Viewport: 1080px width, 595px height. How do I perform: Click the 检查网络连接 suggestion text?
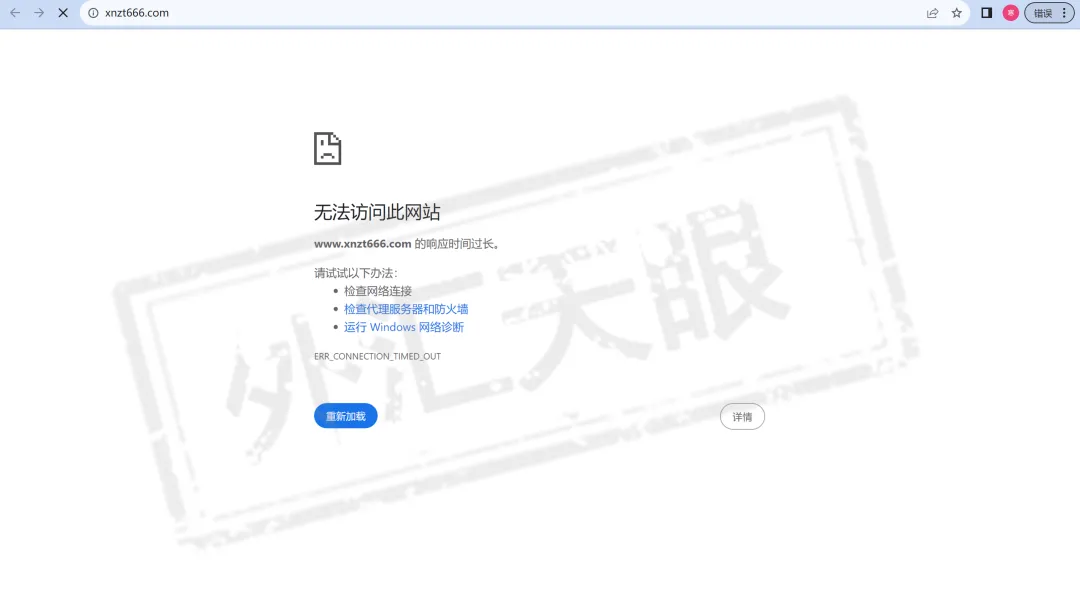378,291
